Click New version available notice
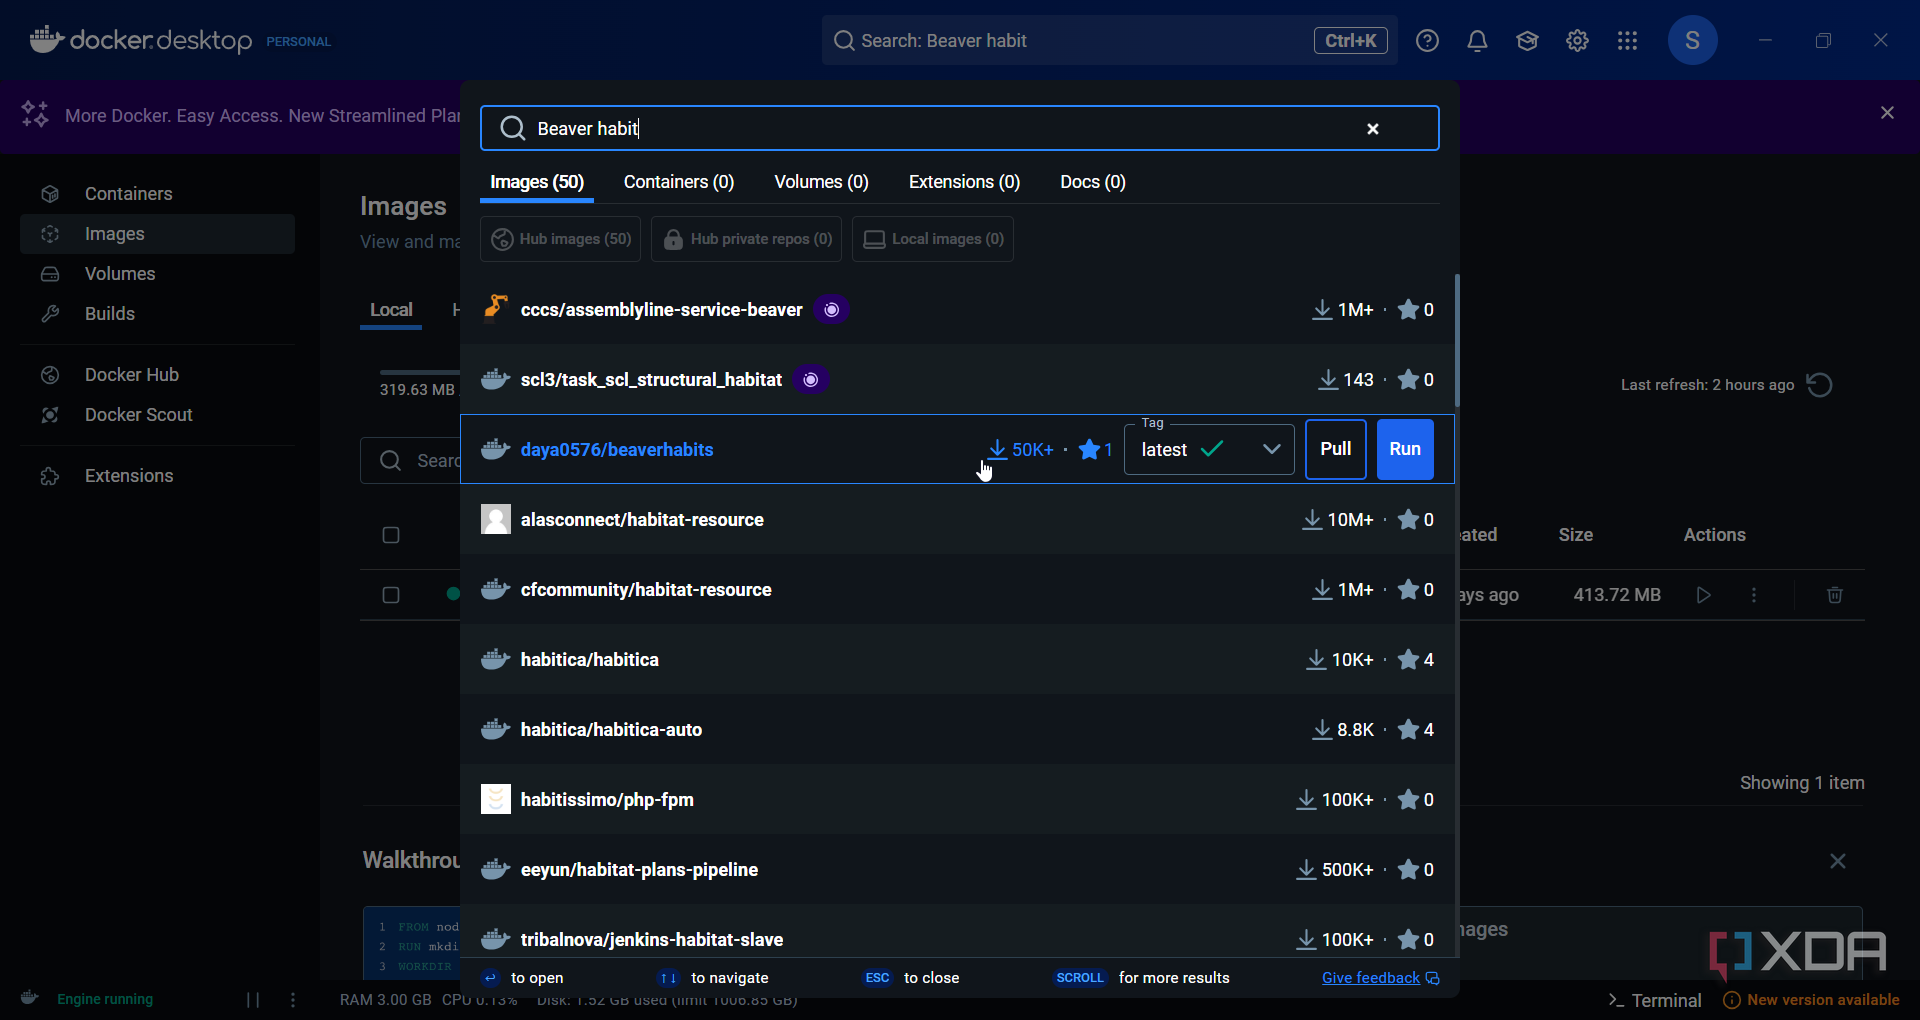 tap(1811, 1000)
